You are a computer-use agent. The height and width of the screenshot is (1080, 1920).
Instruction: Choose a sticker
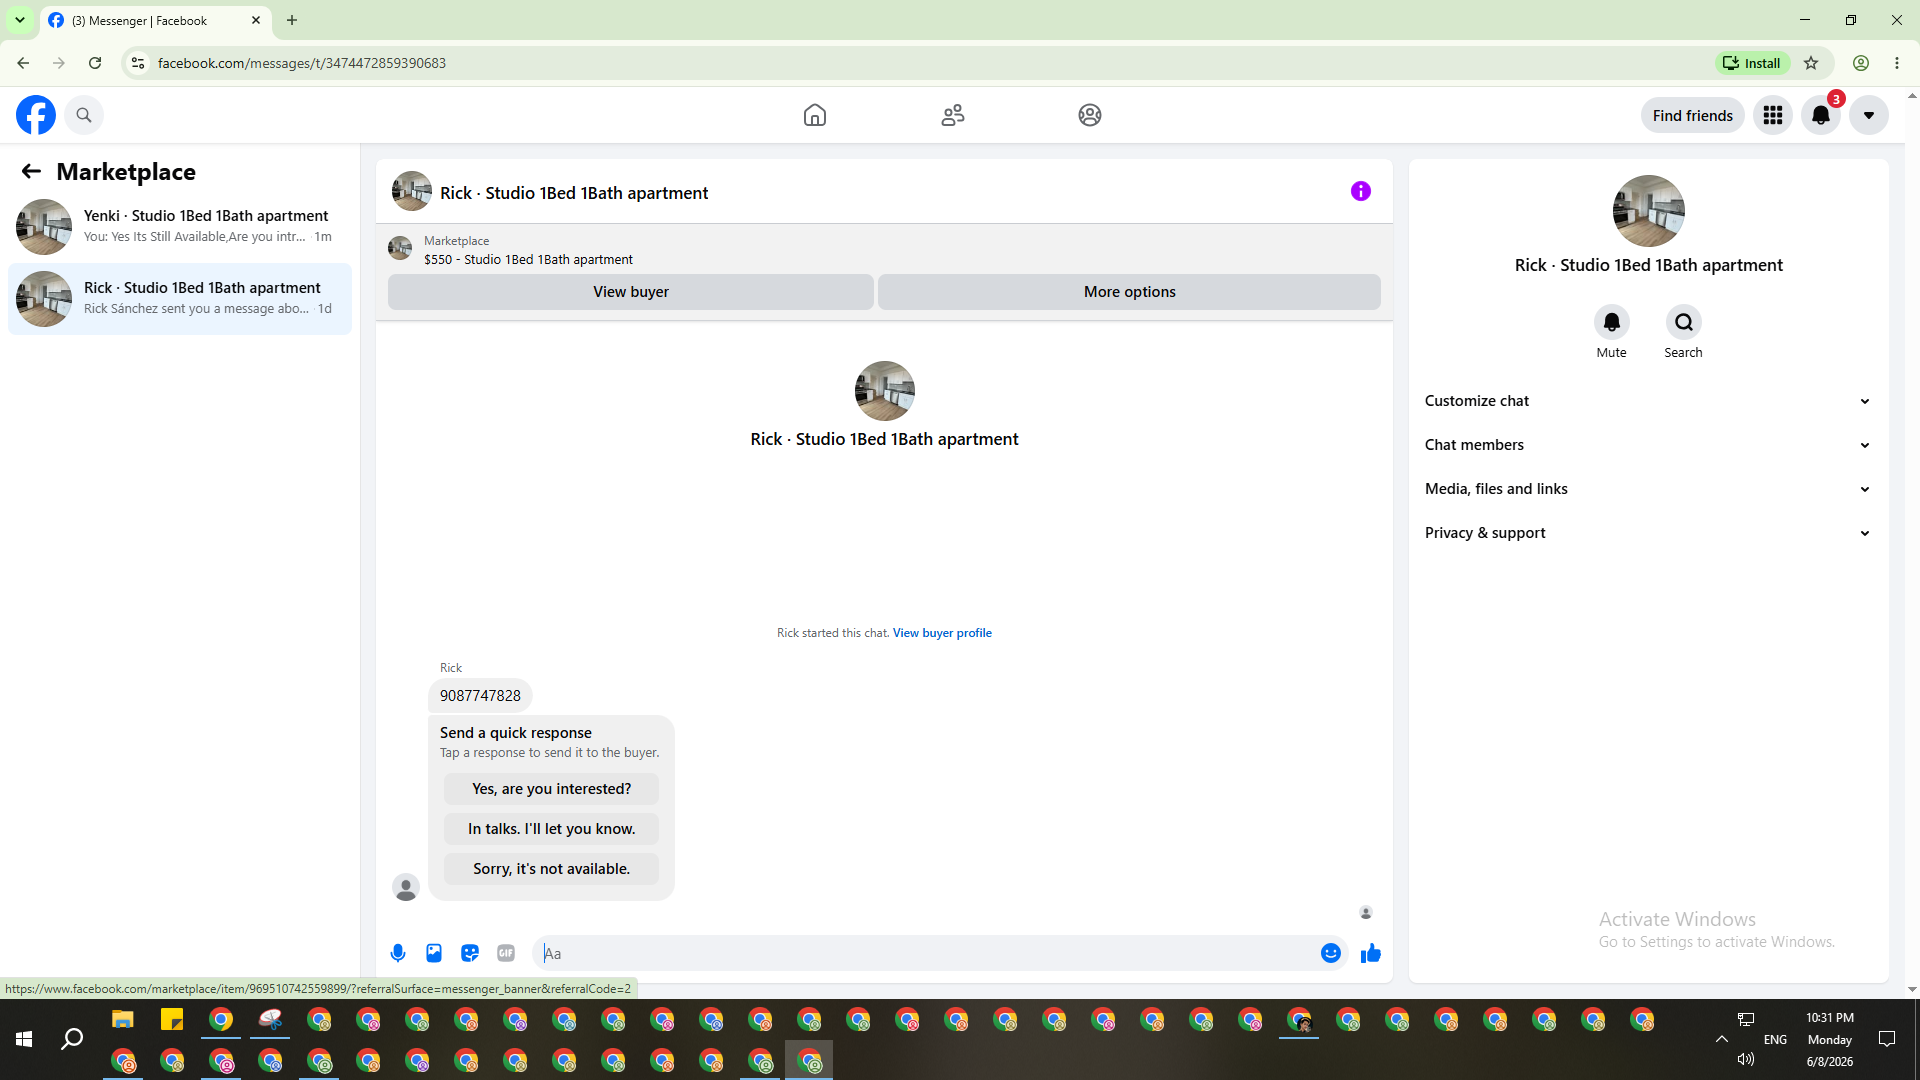tap(470, 953)
